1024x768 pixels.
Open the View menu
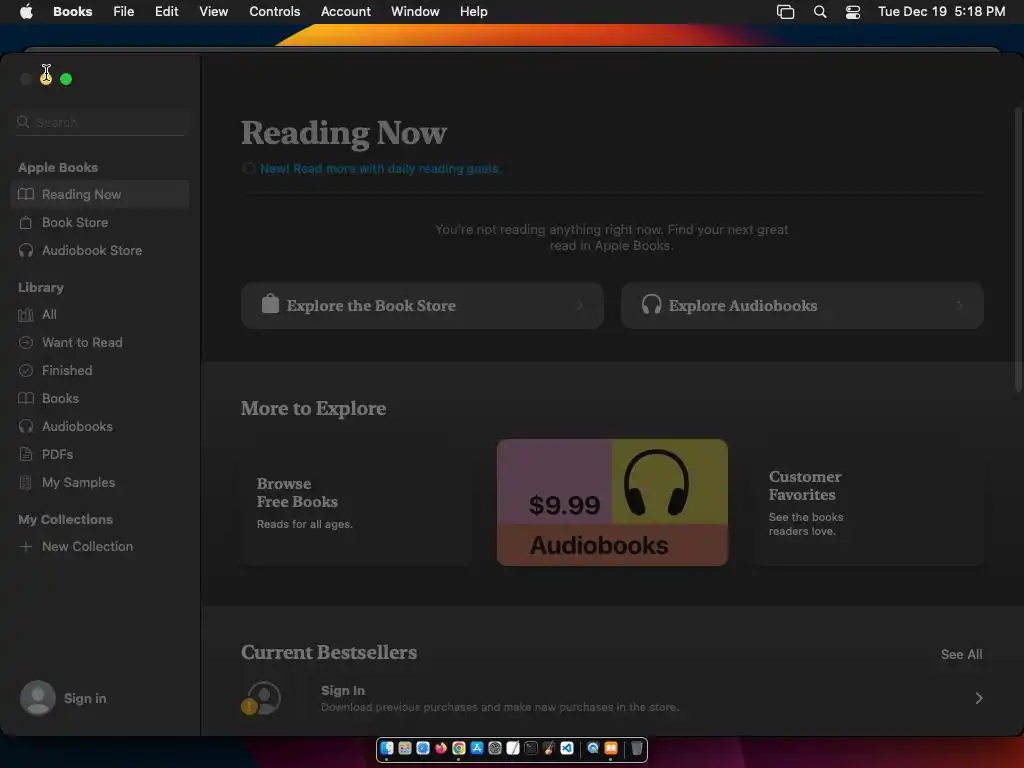214,12
